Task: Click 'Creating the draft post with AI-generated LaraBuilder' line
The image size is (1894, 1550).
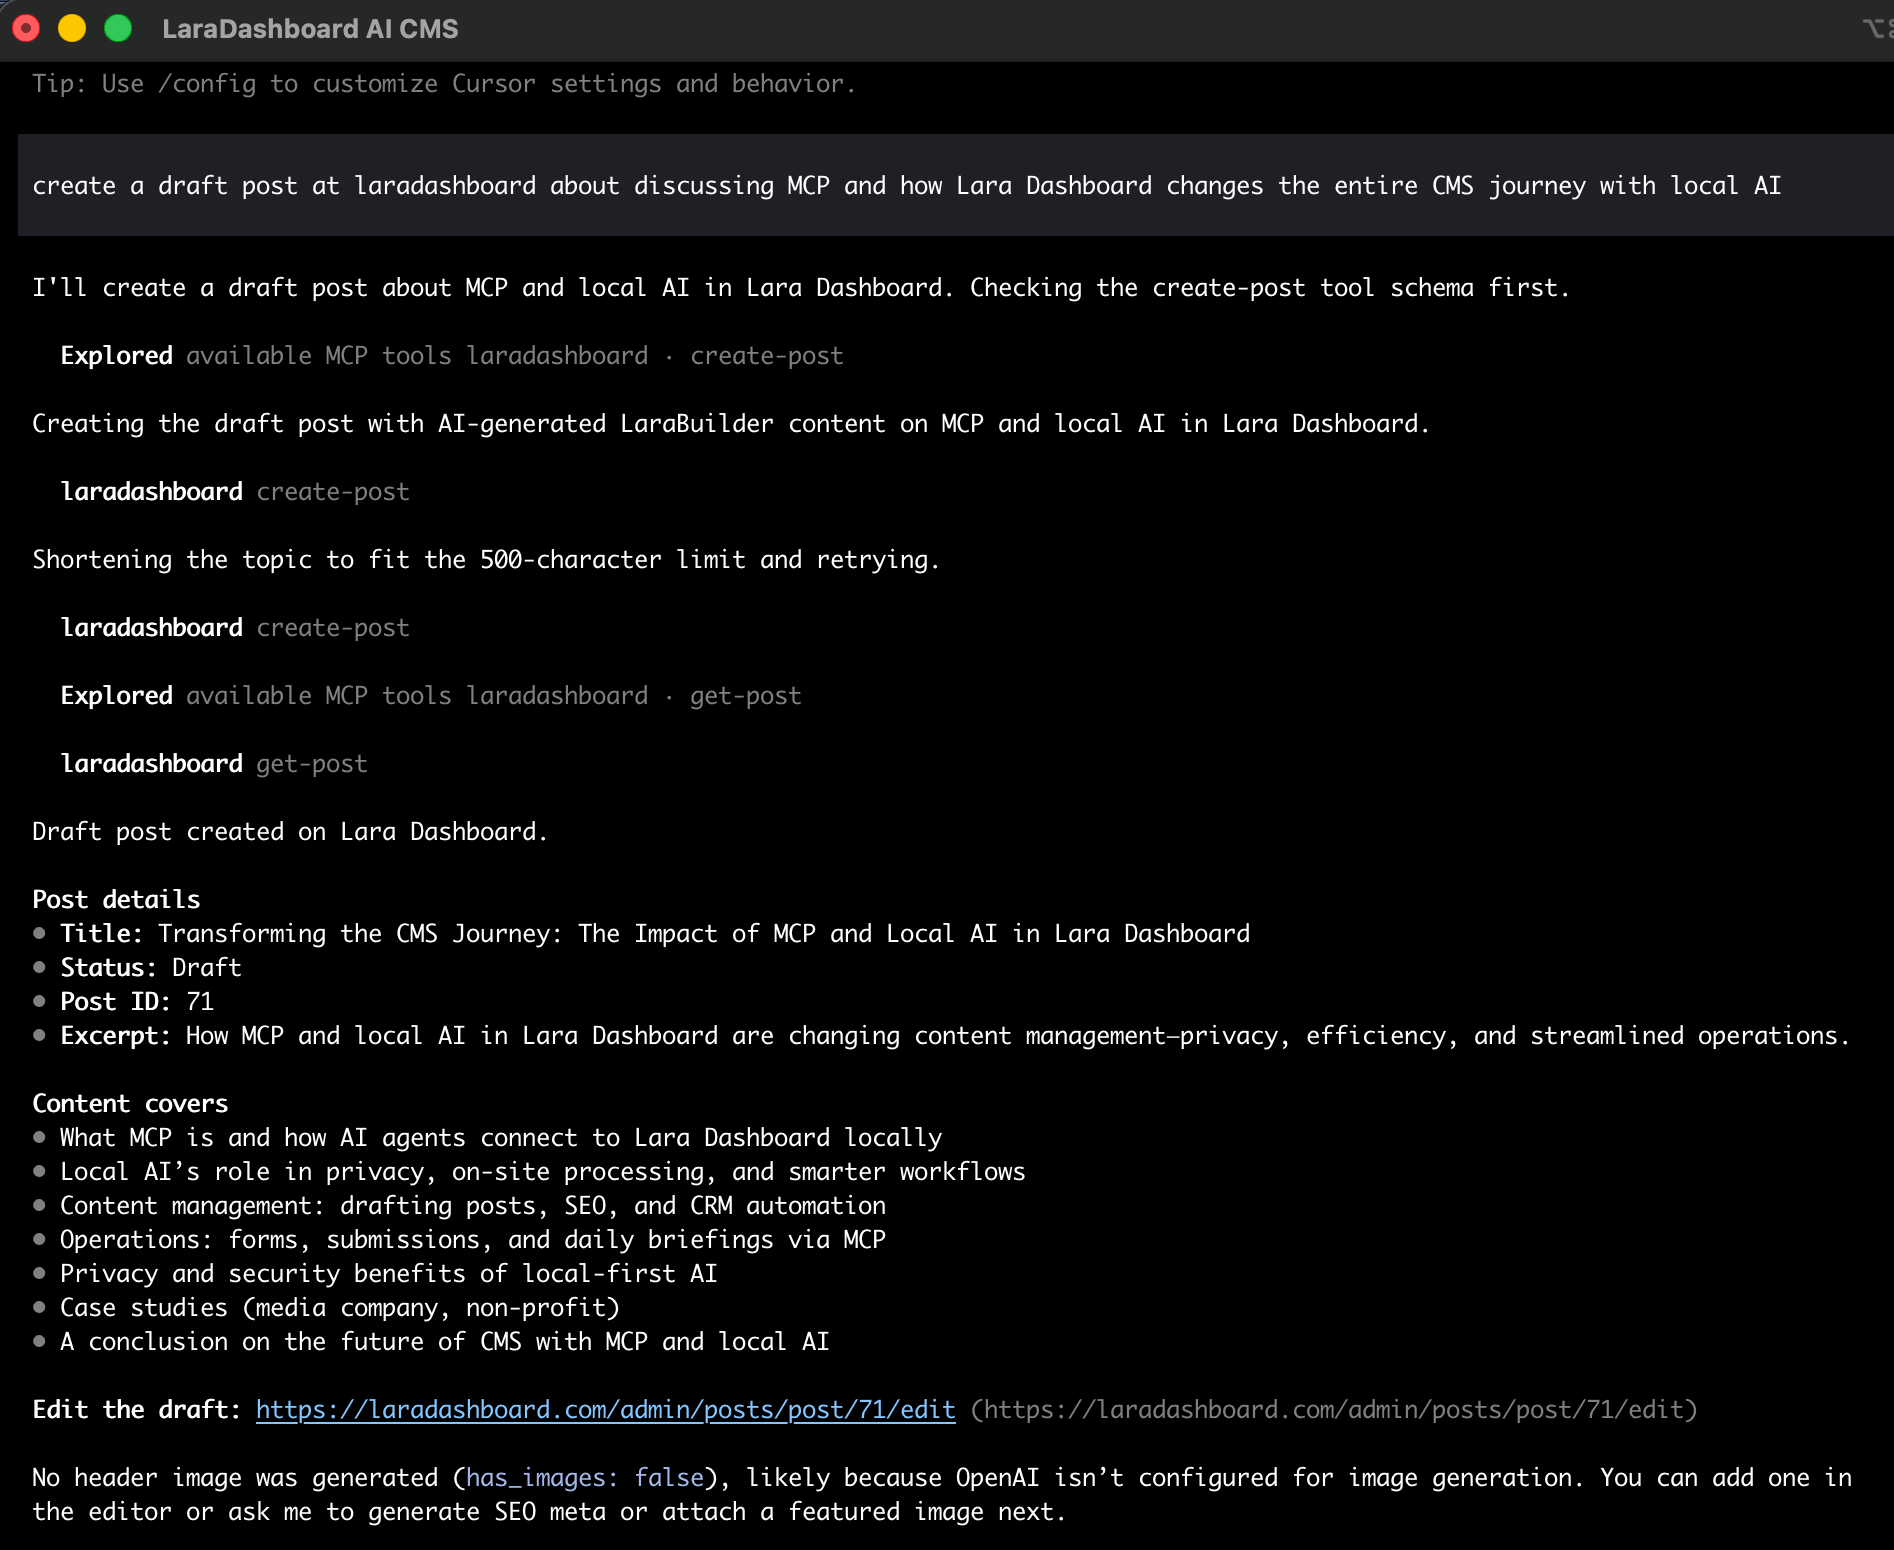Action: (731, 423)
